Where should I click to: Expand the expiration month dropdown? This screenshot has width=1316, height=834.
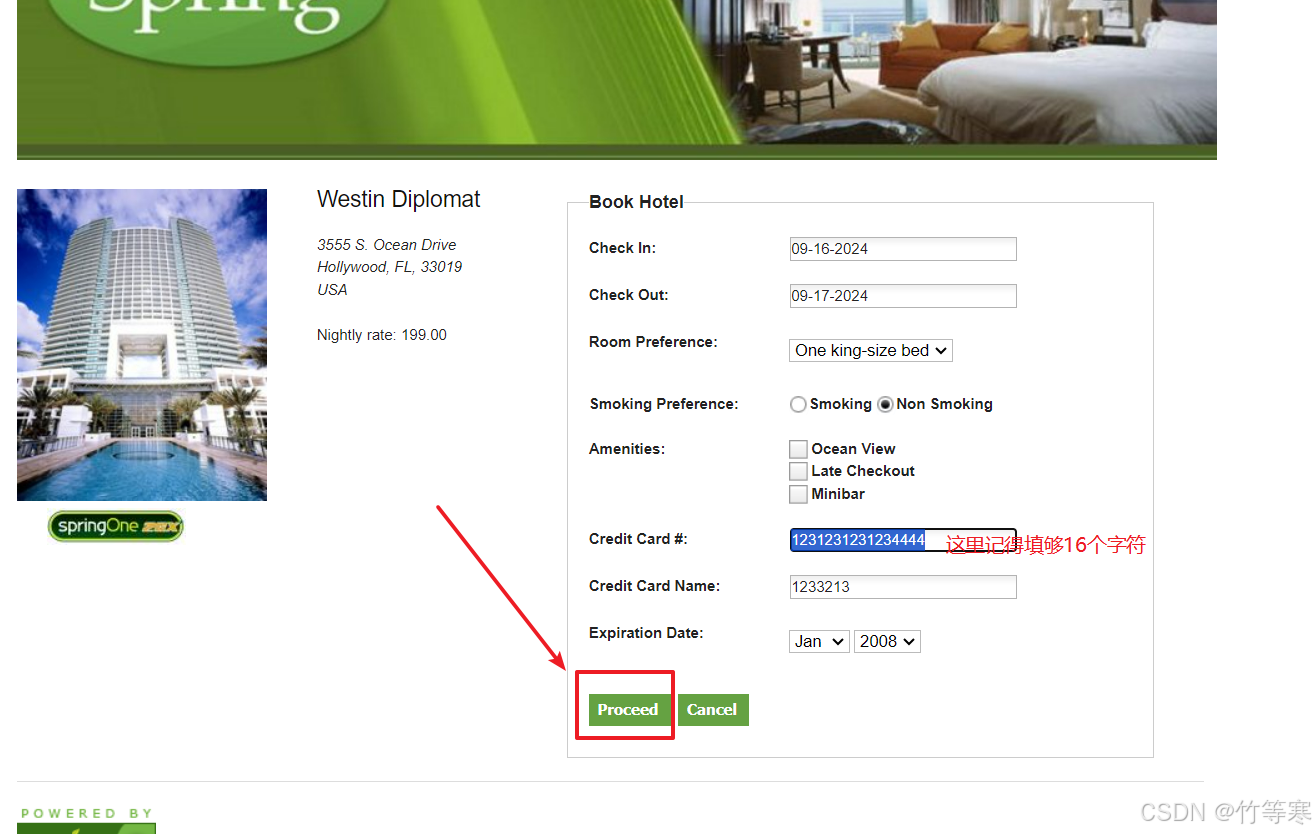pyautogui.click(x=819, y=642)
